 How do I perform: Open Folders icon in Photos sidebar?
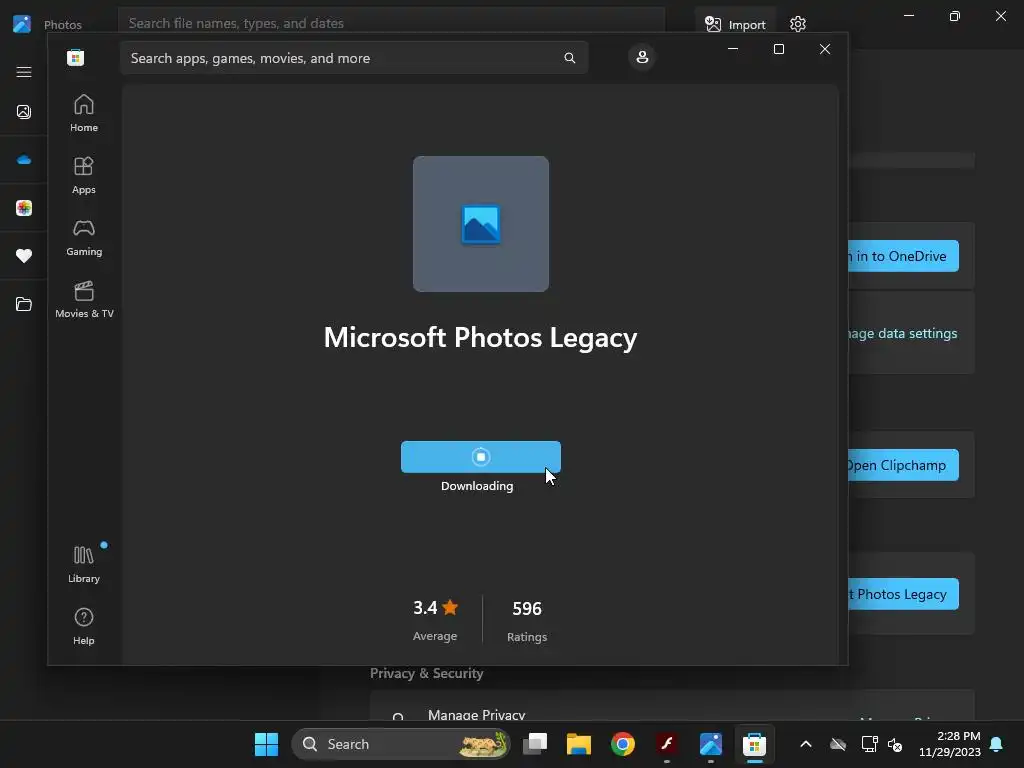point(24,304)
